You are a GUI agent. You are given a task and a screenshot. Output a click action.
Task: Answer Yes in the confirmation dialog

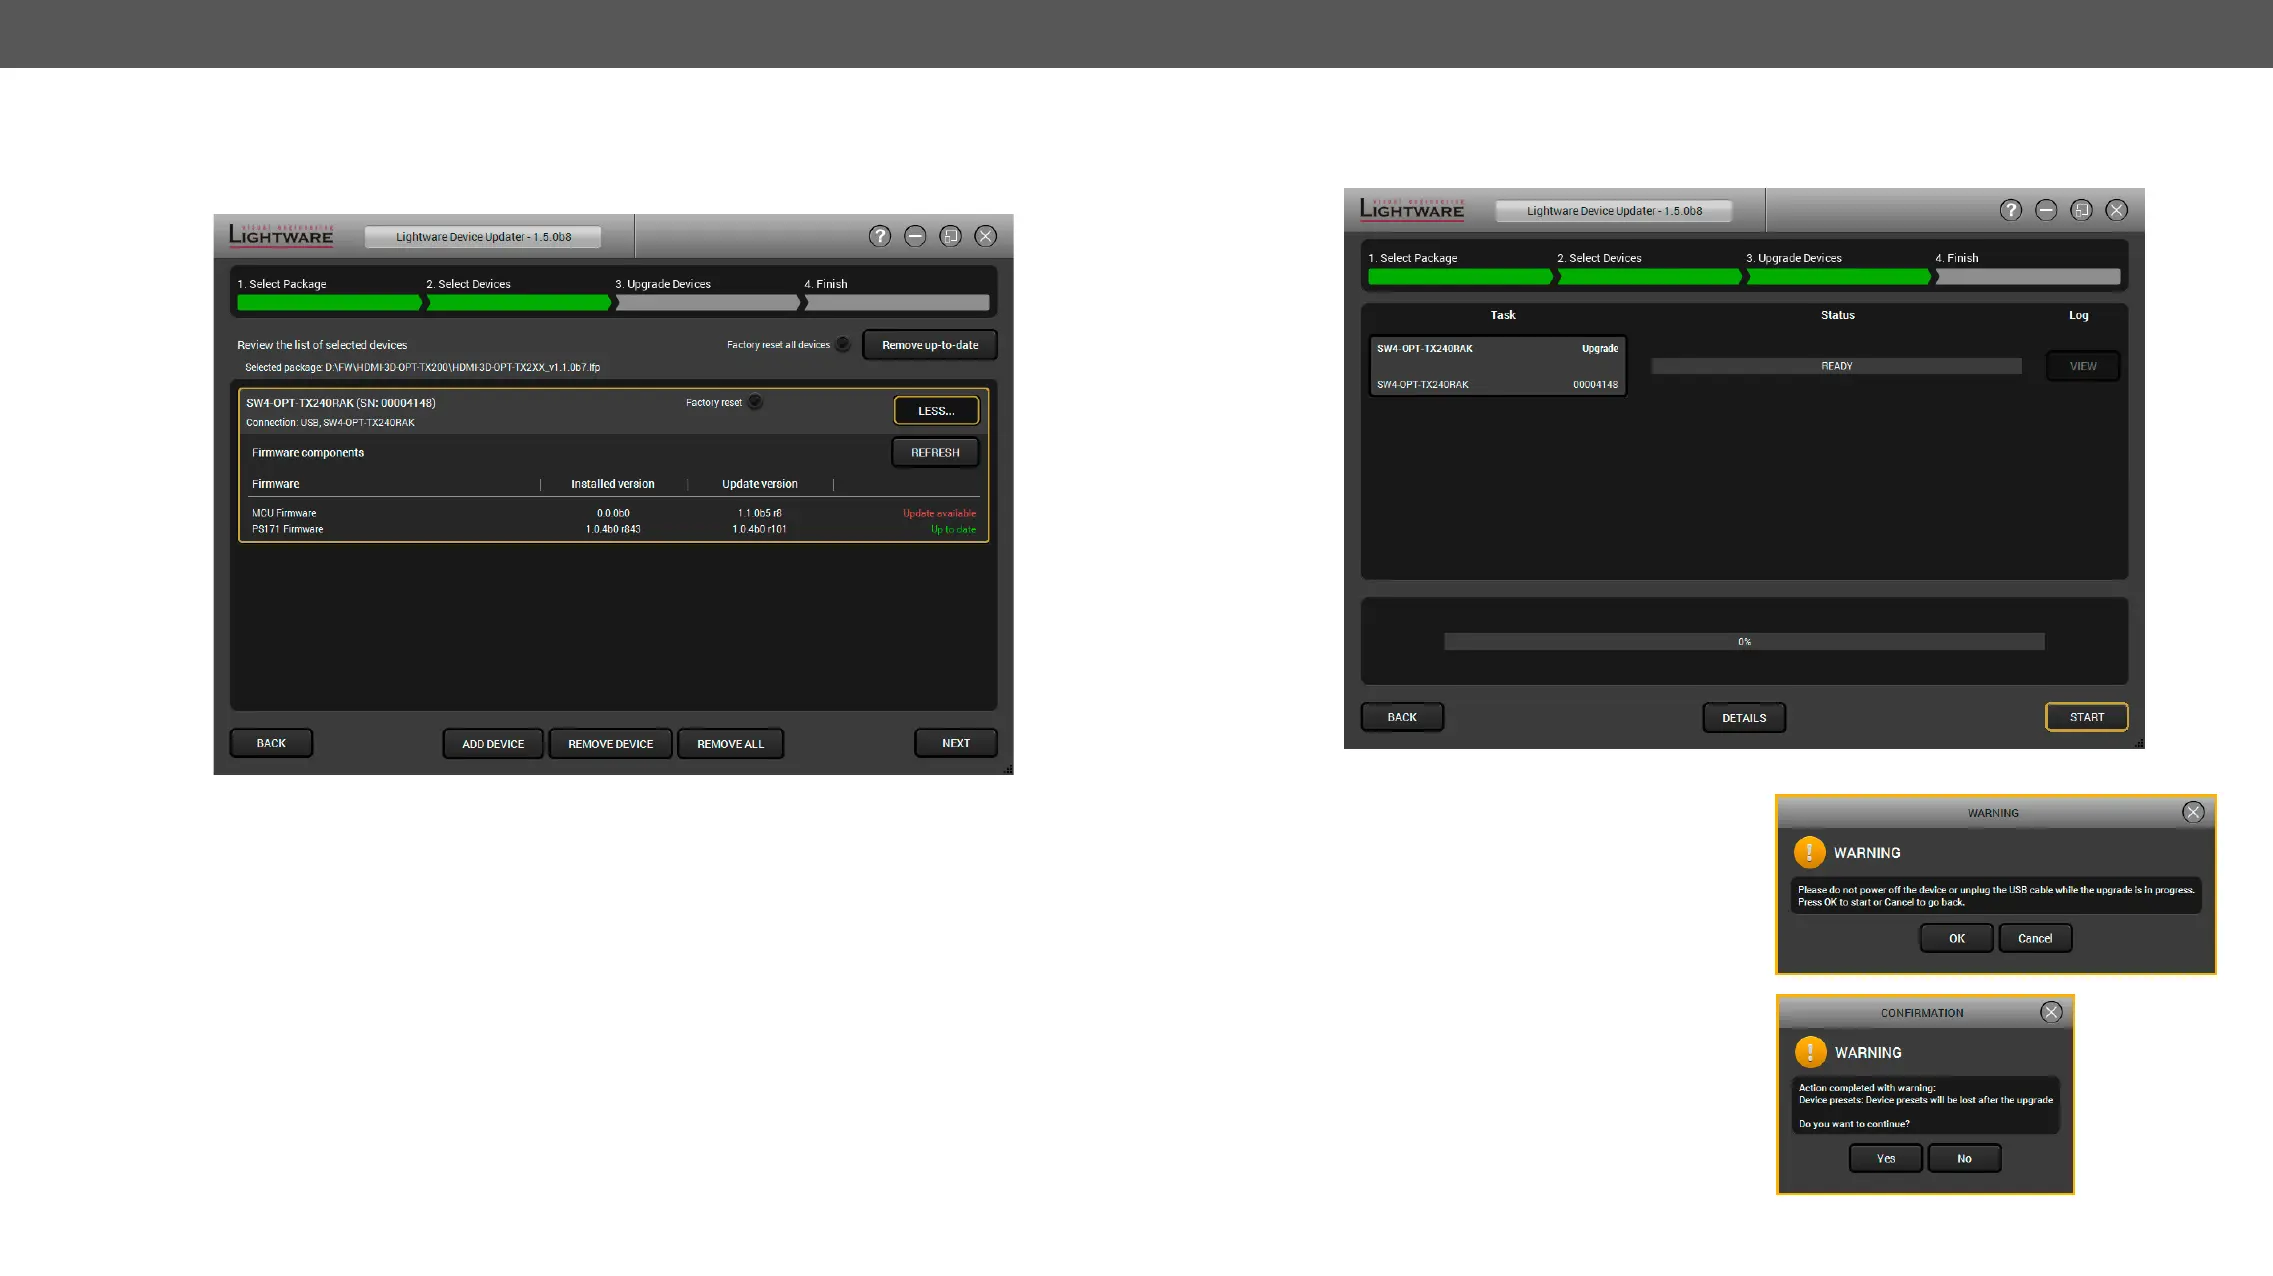[1886, 1158]
